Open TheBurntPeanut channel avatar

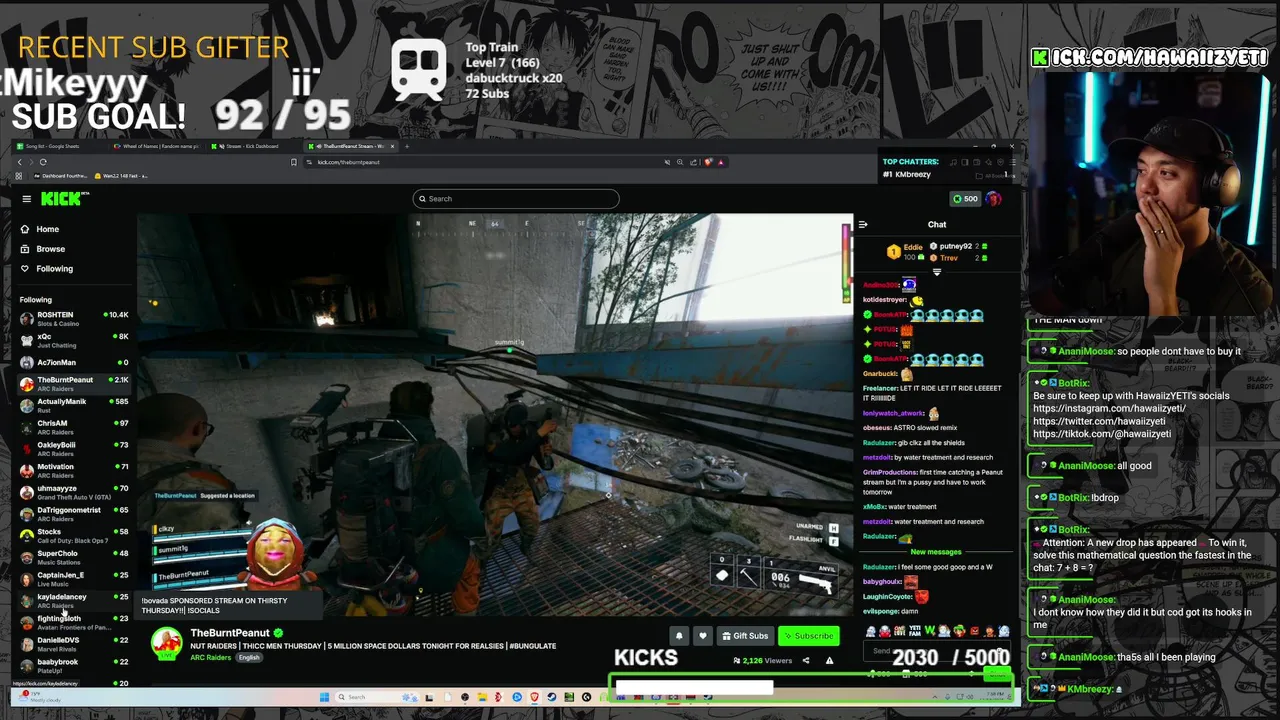(166, 643)
